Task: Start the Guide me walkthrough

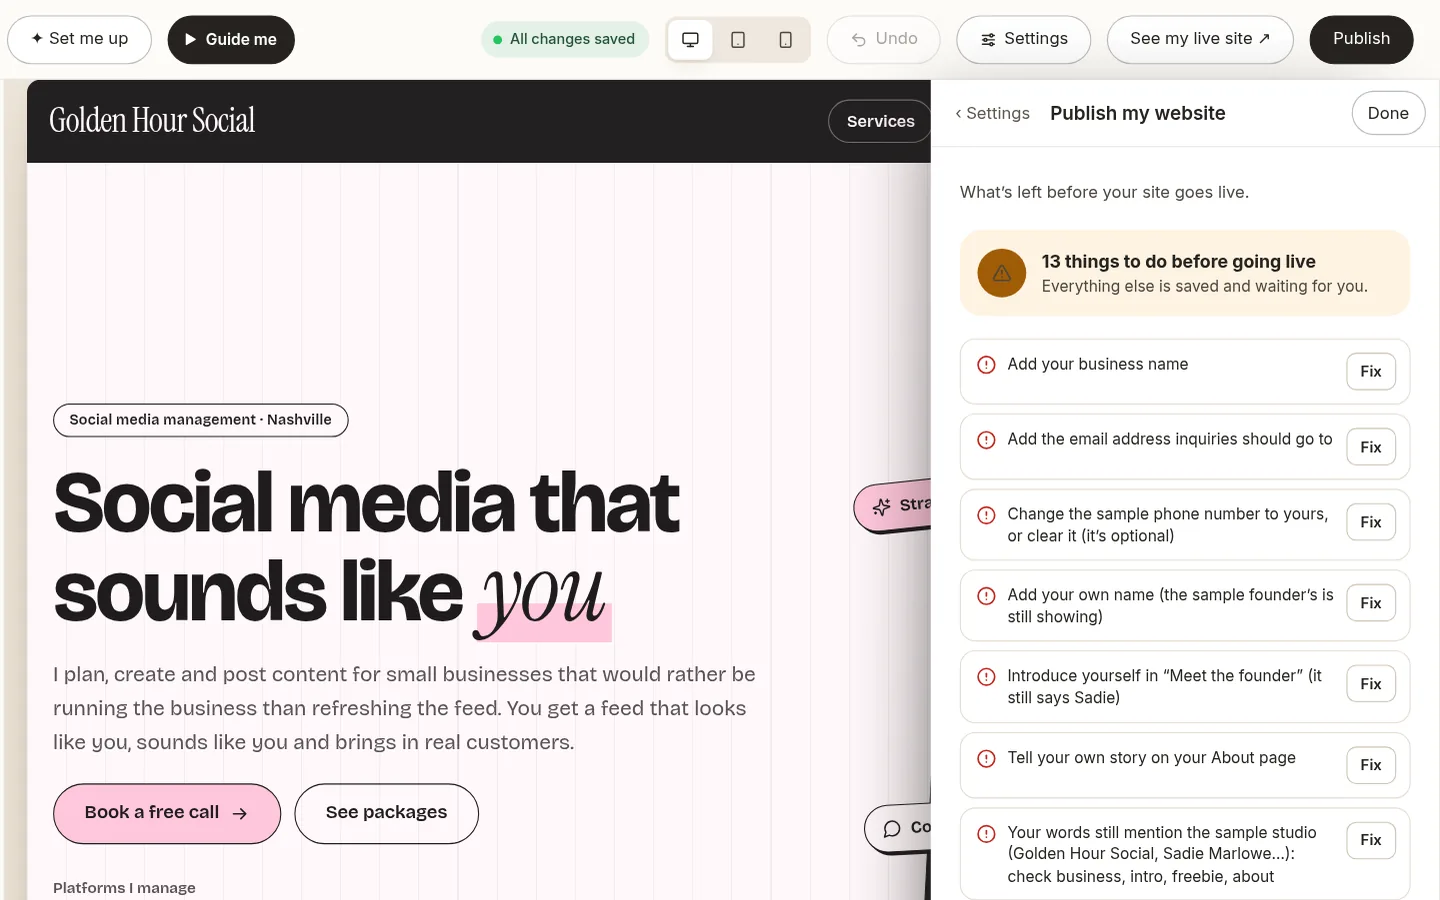Action: (231, 39)
